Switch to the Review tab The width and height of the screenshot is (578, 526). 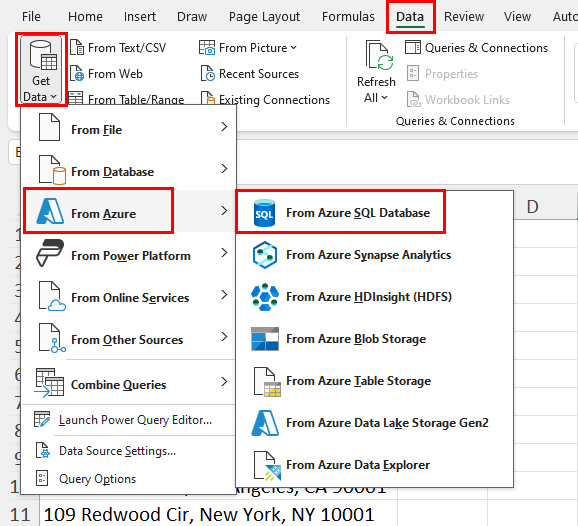coord(464,17)
